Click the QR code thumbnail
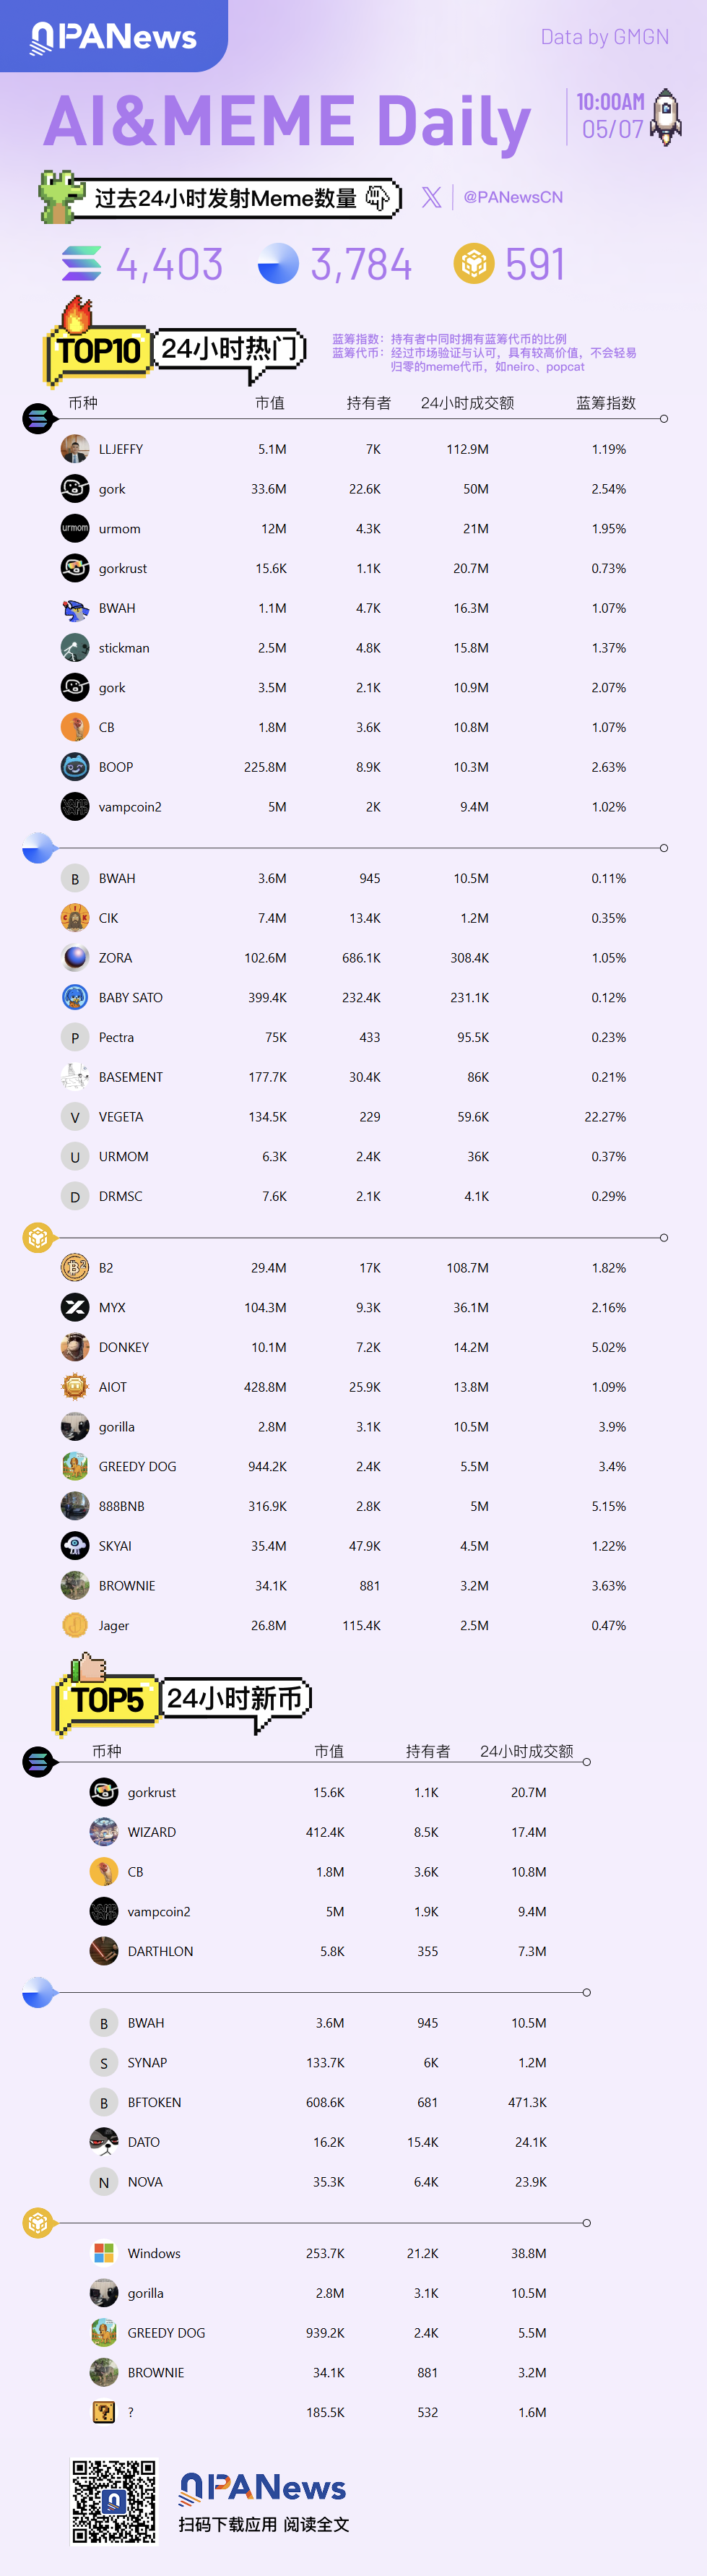This screenshot has width=707, height=2576. click(x=114, y=2501)
